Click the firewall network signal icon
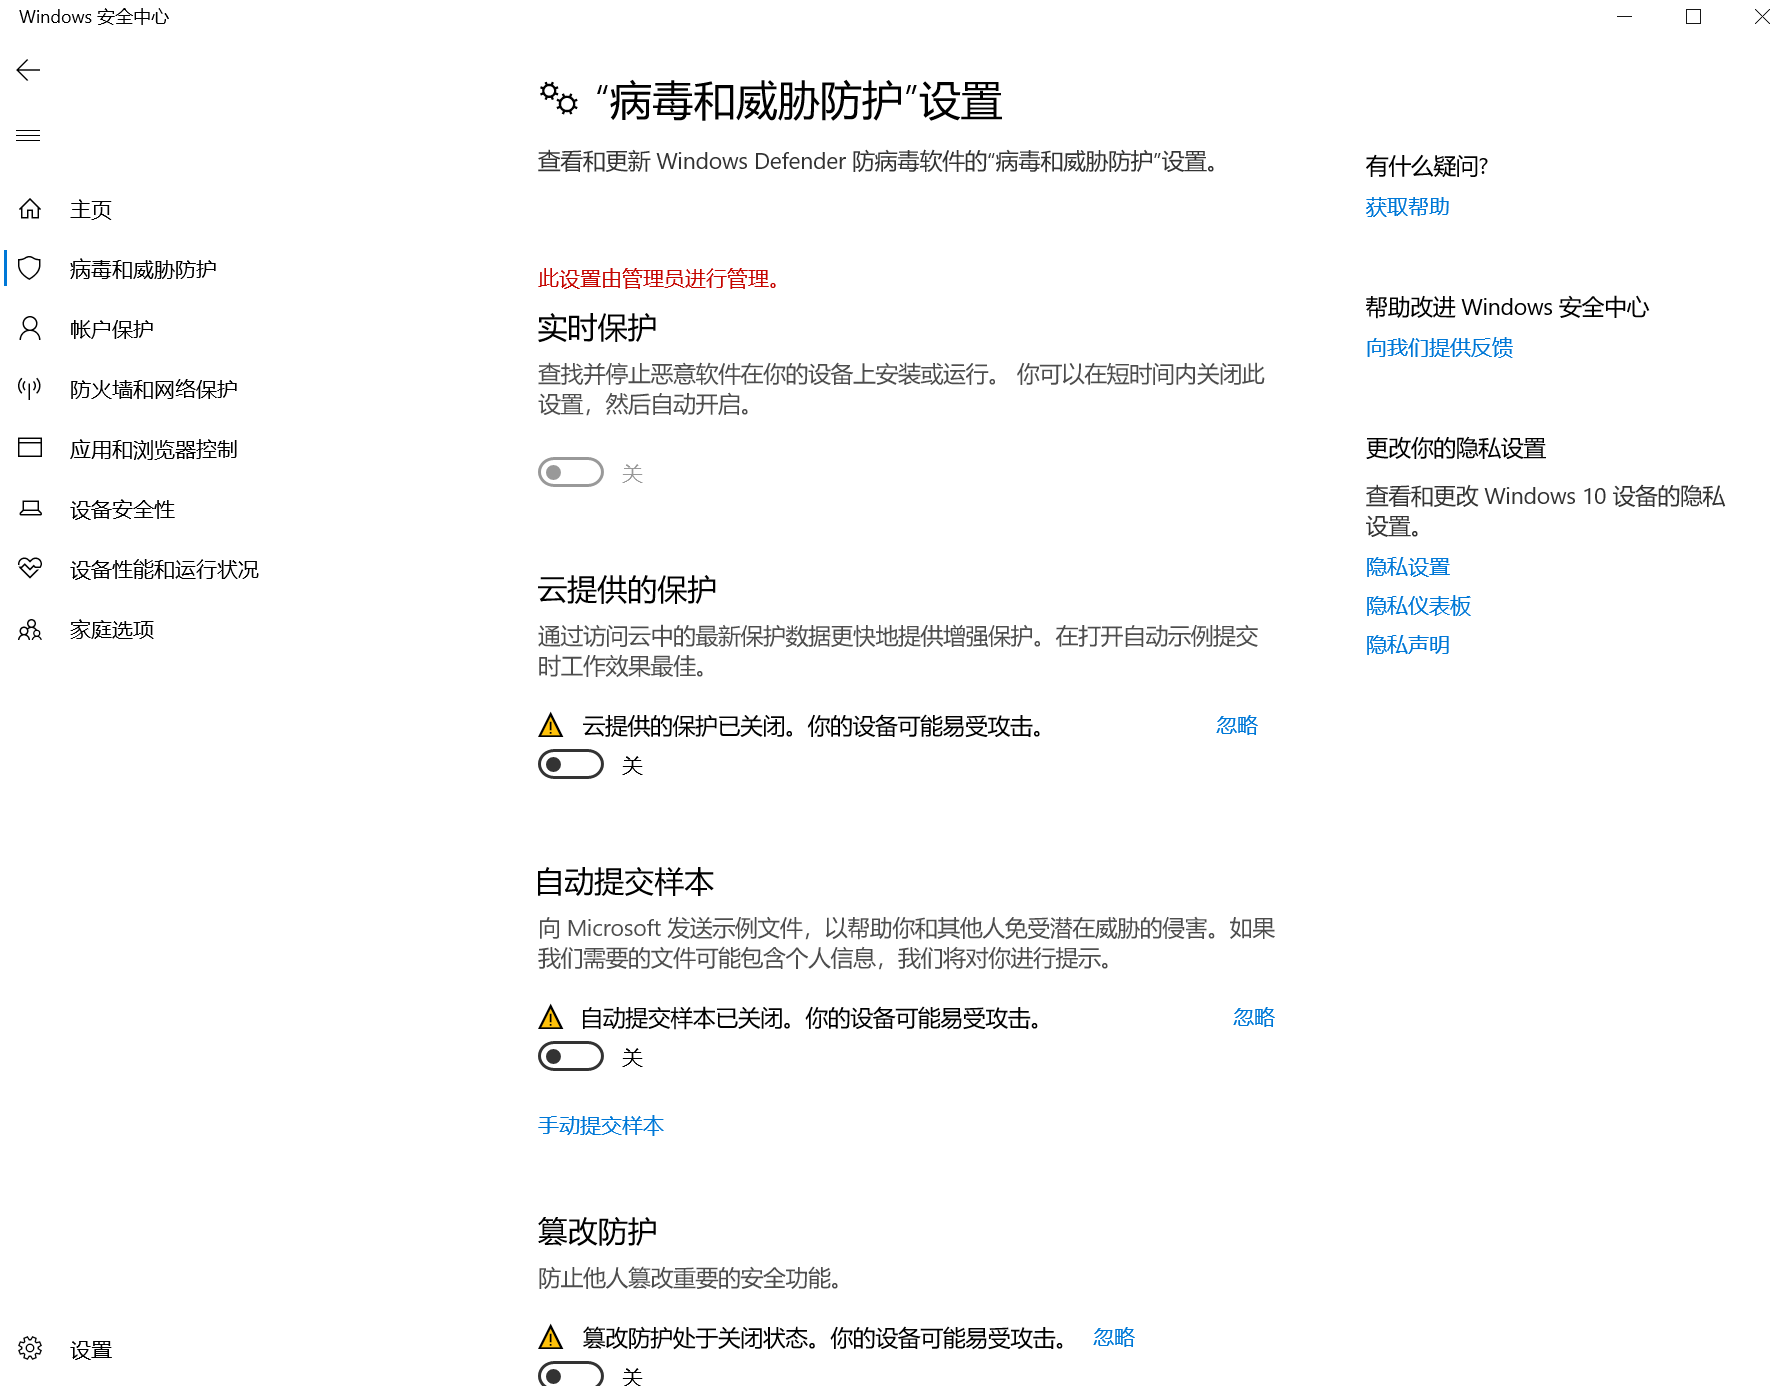The width and height of the screenshot is (1788, 1386). click(x=30, y=388)
